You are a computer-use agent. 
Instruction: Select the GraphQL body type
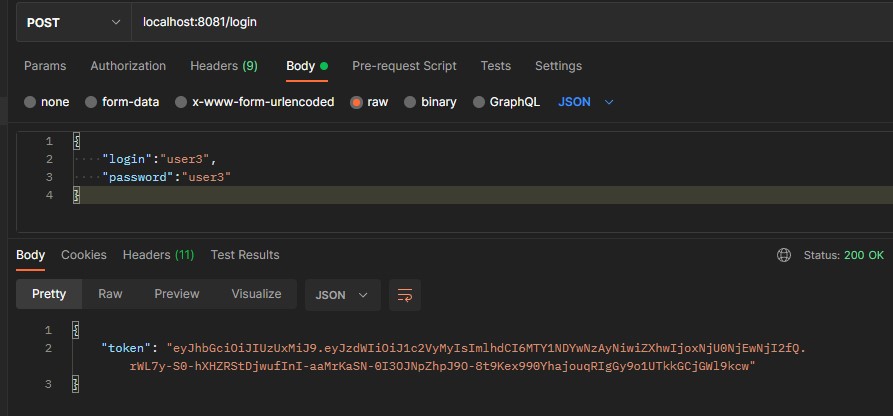tap(506, 102)
